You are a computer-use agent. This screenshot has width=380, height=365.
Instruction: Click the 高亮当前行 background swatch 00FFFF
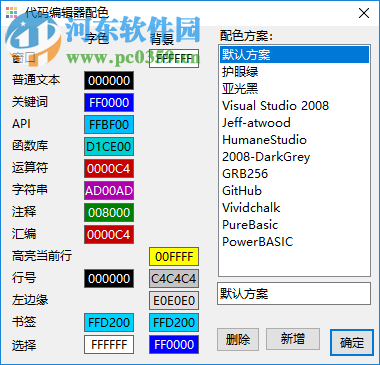(x=174, y=256)
